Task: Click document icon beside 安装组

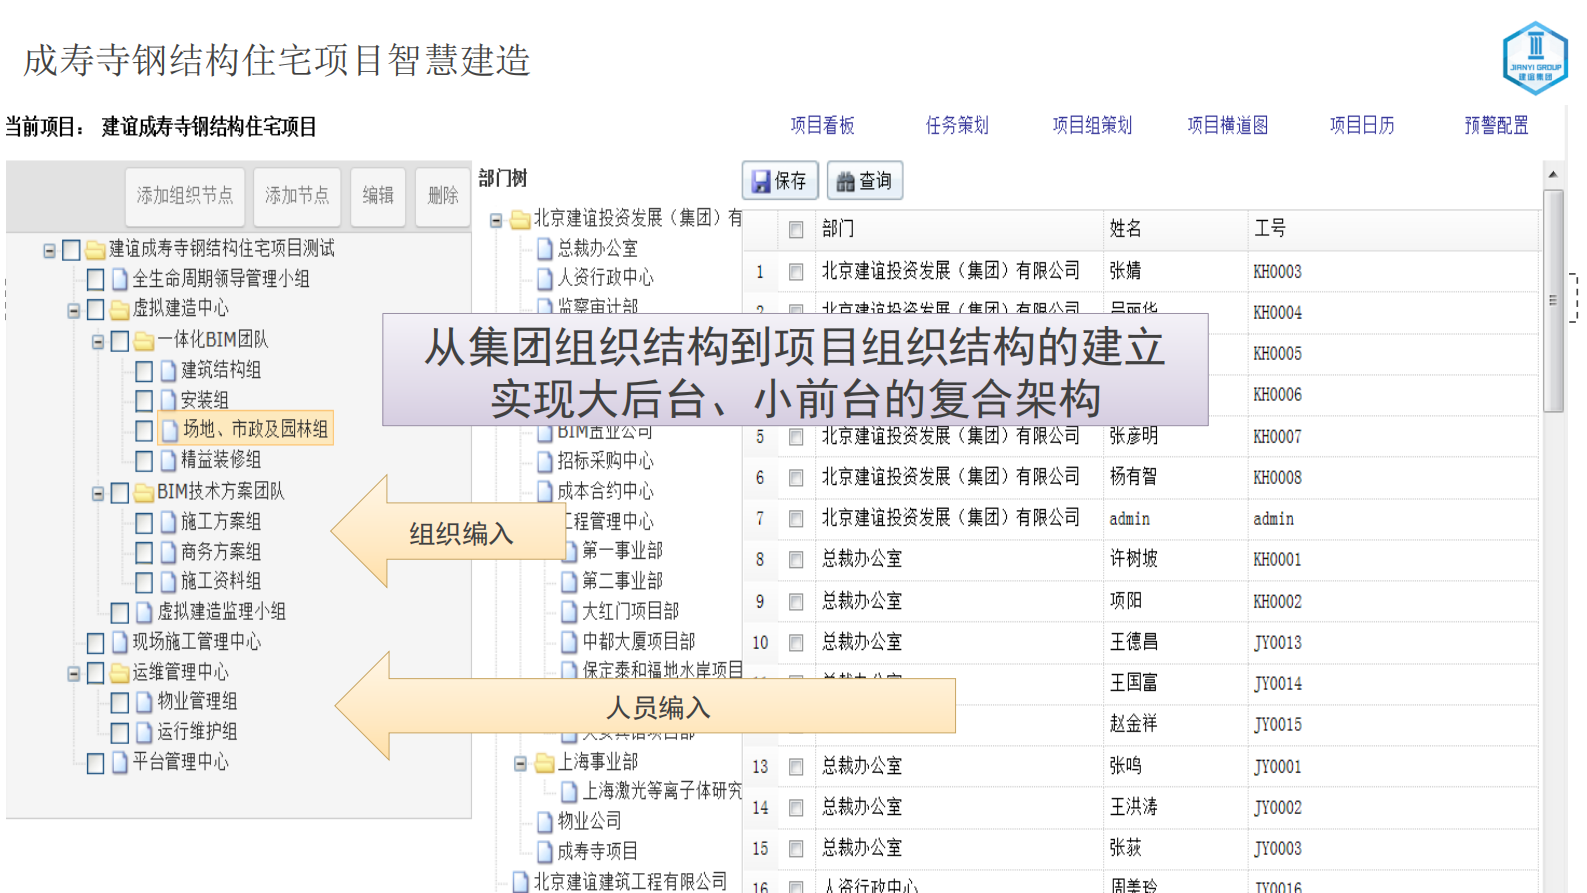Action: click(168, 400)
